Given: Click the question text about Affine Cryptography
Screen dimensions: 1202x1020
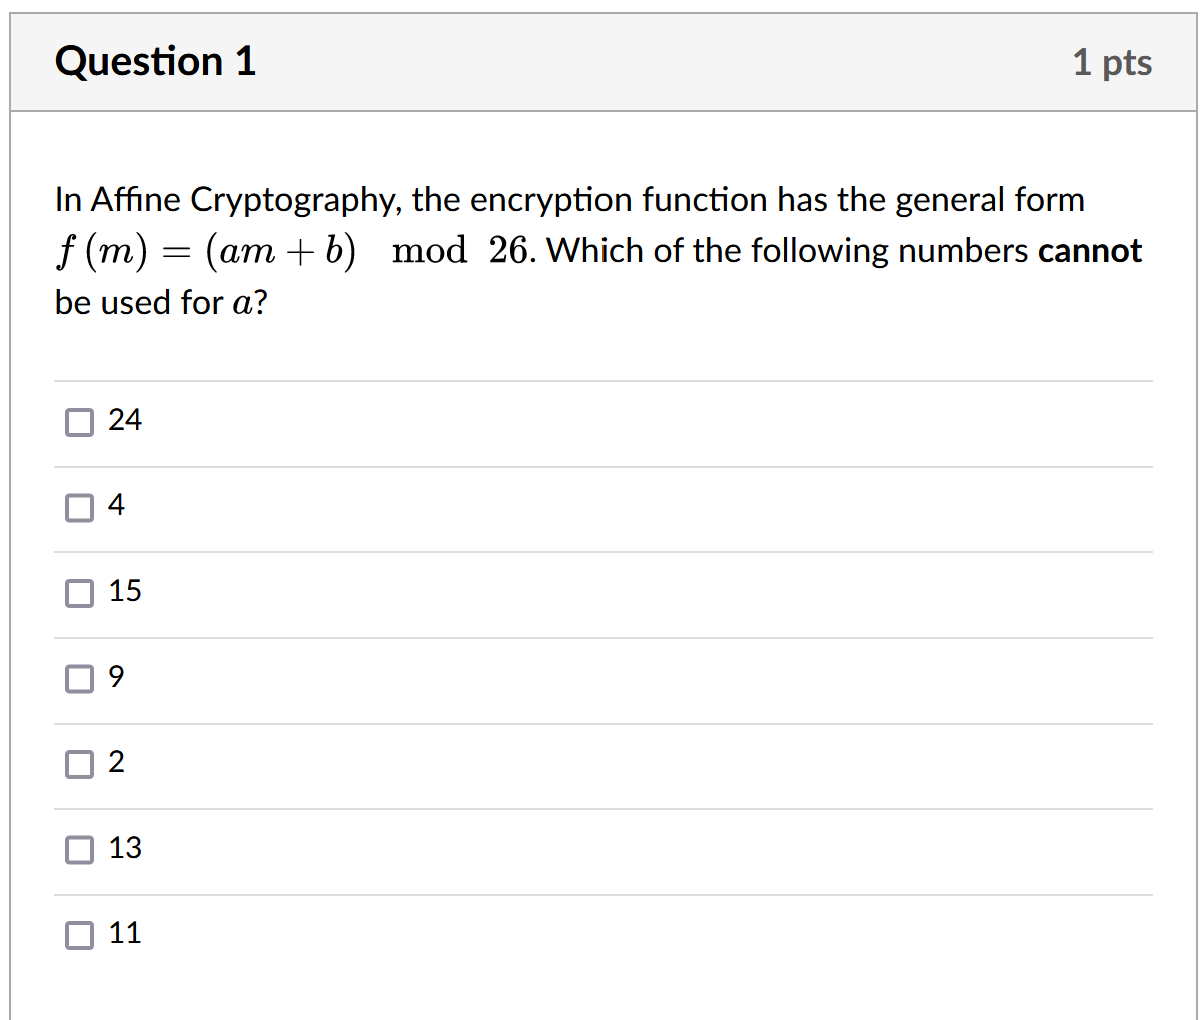Looking at the screenshot, I should click(x=568, y=199).
